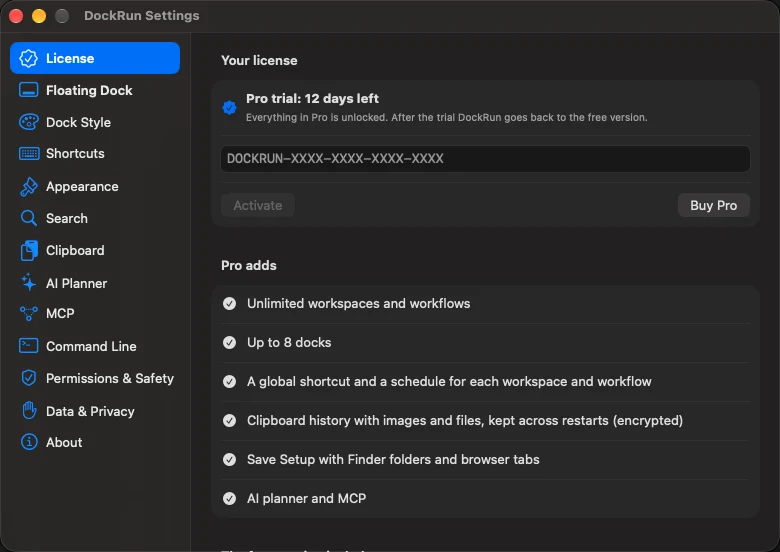
Task: Click the Data & Privacy hand icon
Action: tap(29, 410)
